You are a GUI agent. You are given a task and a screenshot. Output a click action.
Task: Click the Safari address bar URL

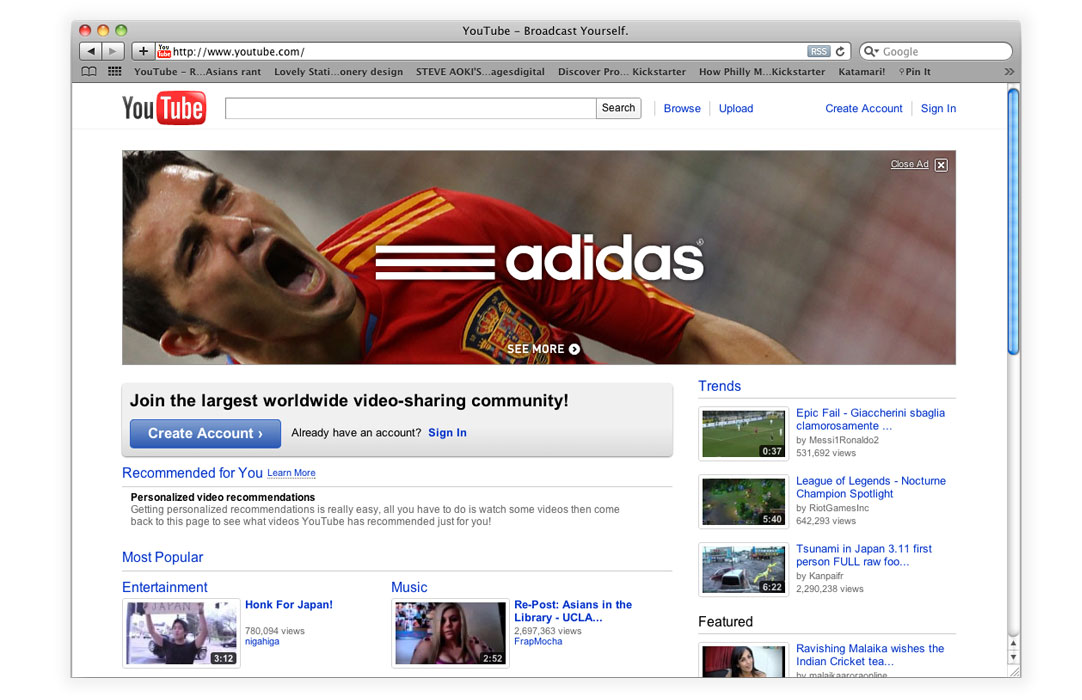click(239, 52)
